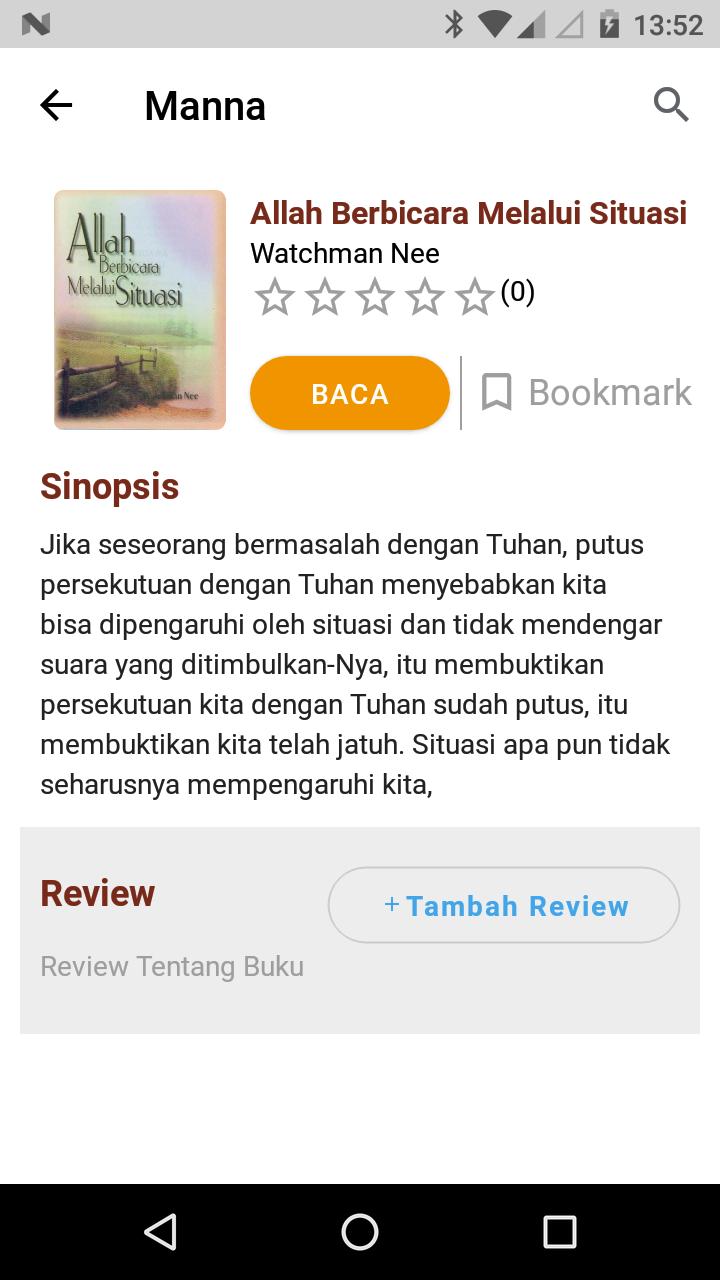Tap the back arrow icon

(56, 105)
